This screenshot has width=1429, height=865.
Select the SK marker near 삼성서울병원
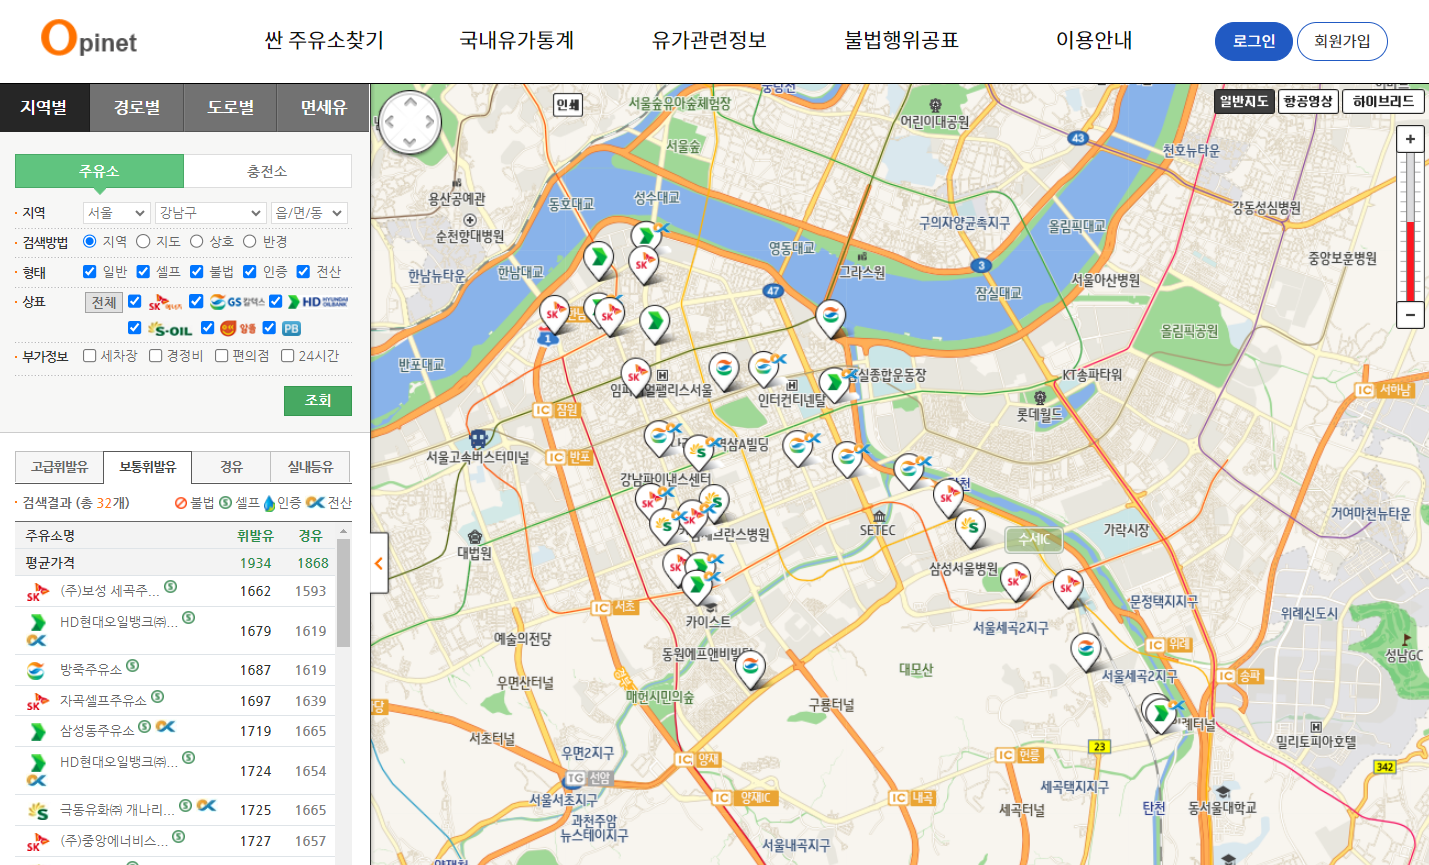click(x=1015, y=580)
